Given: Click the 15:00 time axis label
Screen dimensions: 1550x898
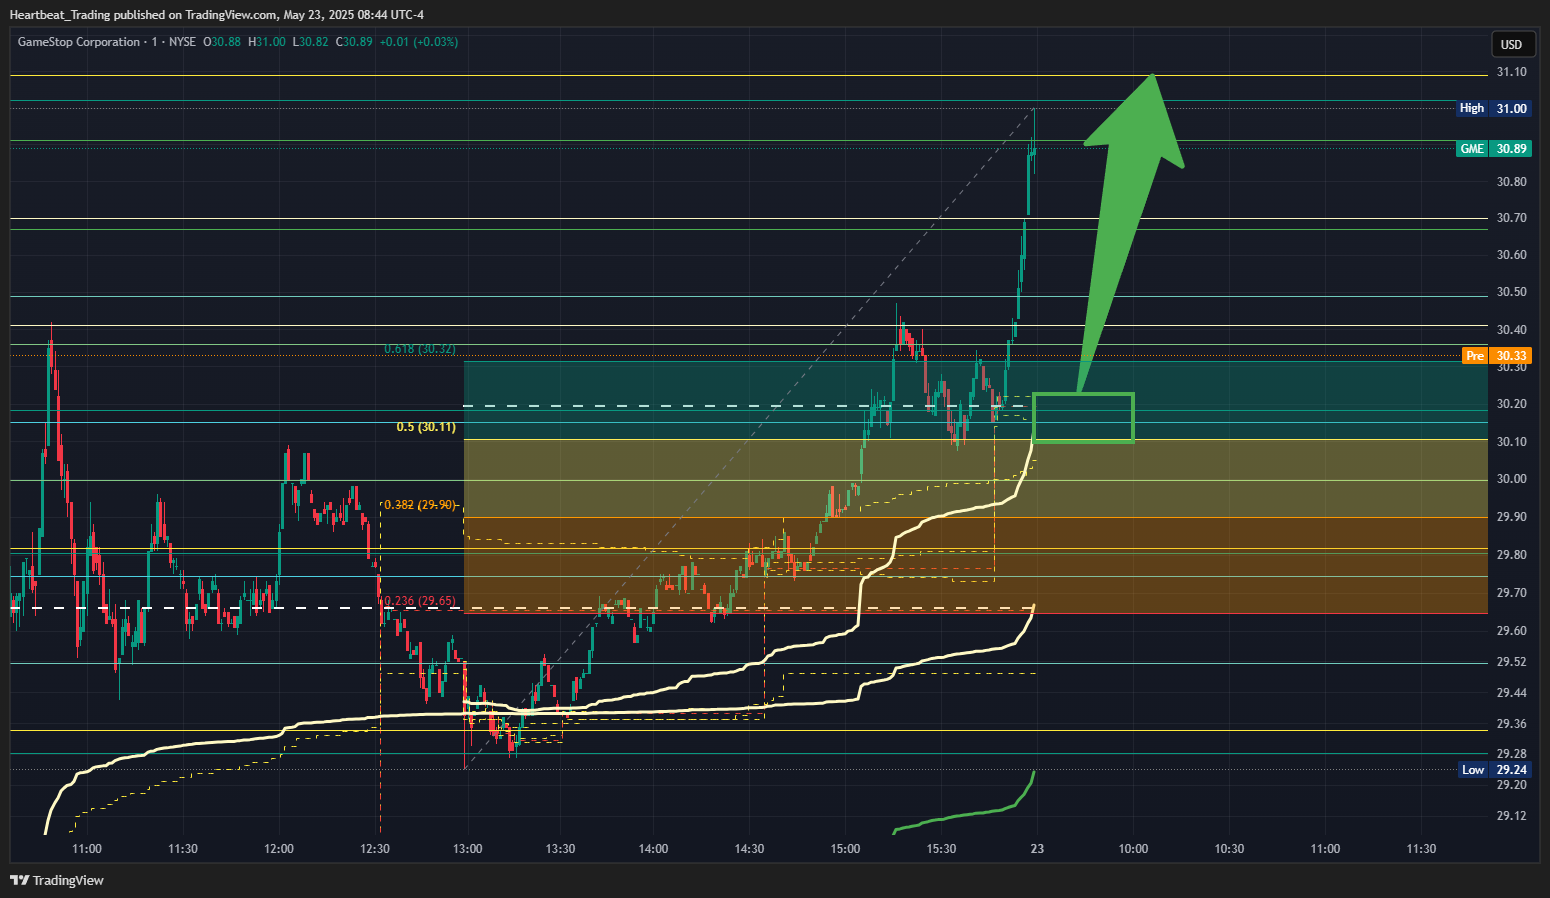Looking at the screenshot, I should click(845, 849).
